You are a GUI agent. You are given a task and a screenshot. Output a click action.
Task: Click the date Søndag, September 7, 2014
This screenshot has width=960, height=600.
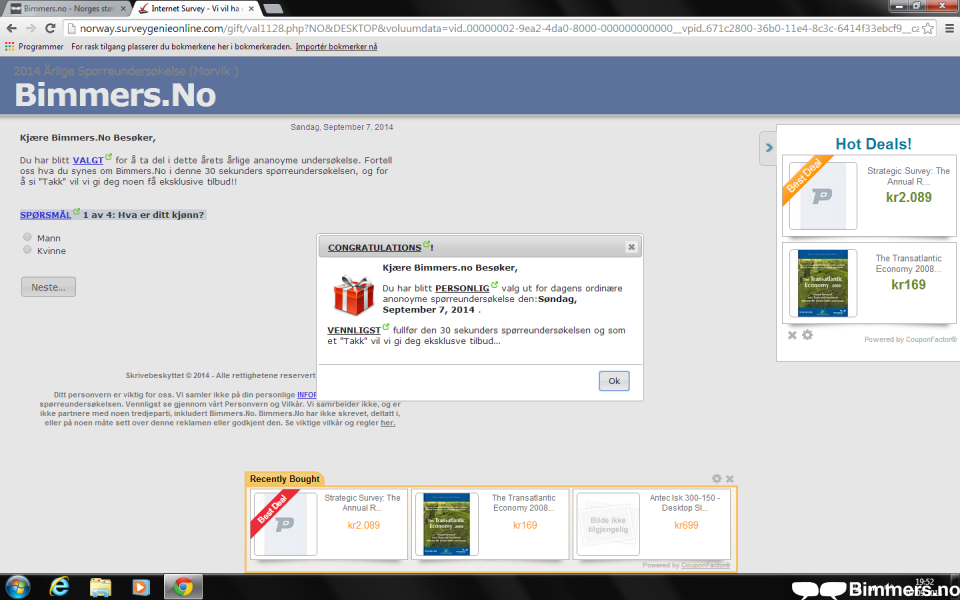pos(342,127)
